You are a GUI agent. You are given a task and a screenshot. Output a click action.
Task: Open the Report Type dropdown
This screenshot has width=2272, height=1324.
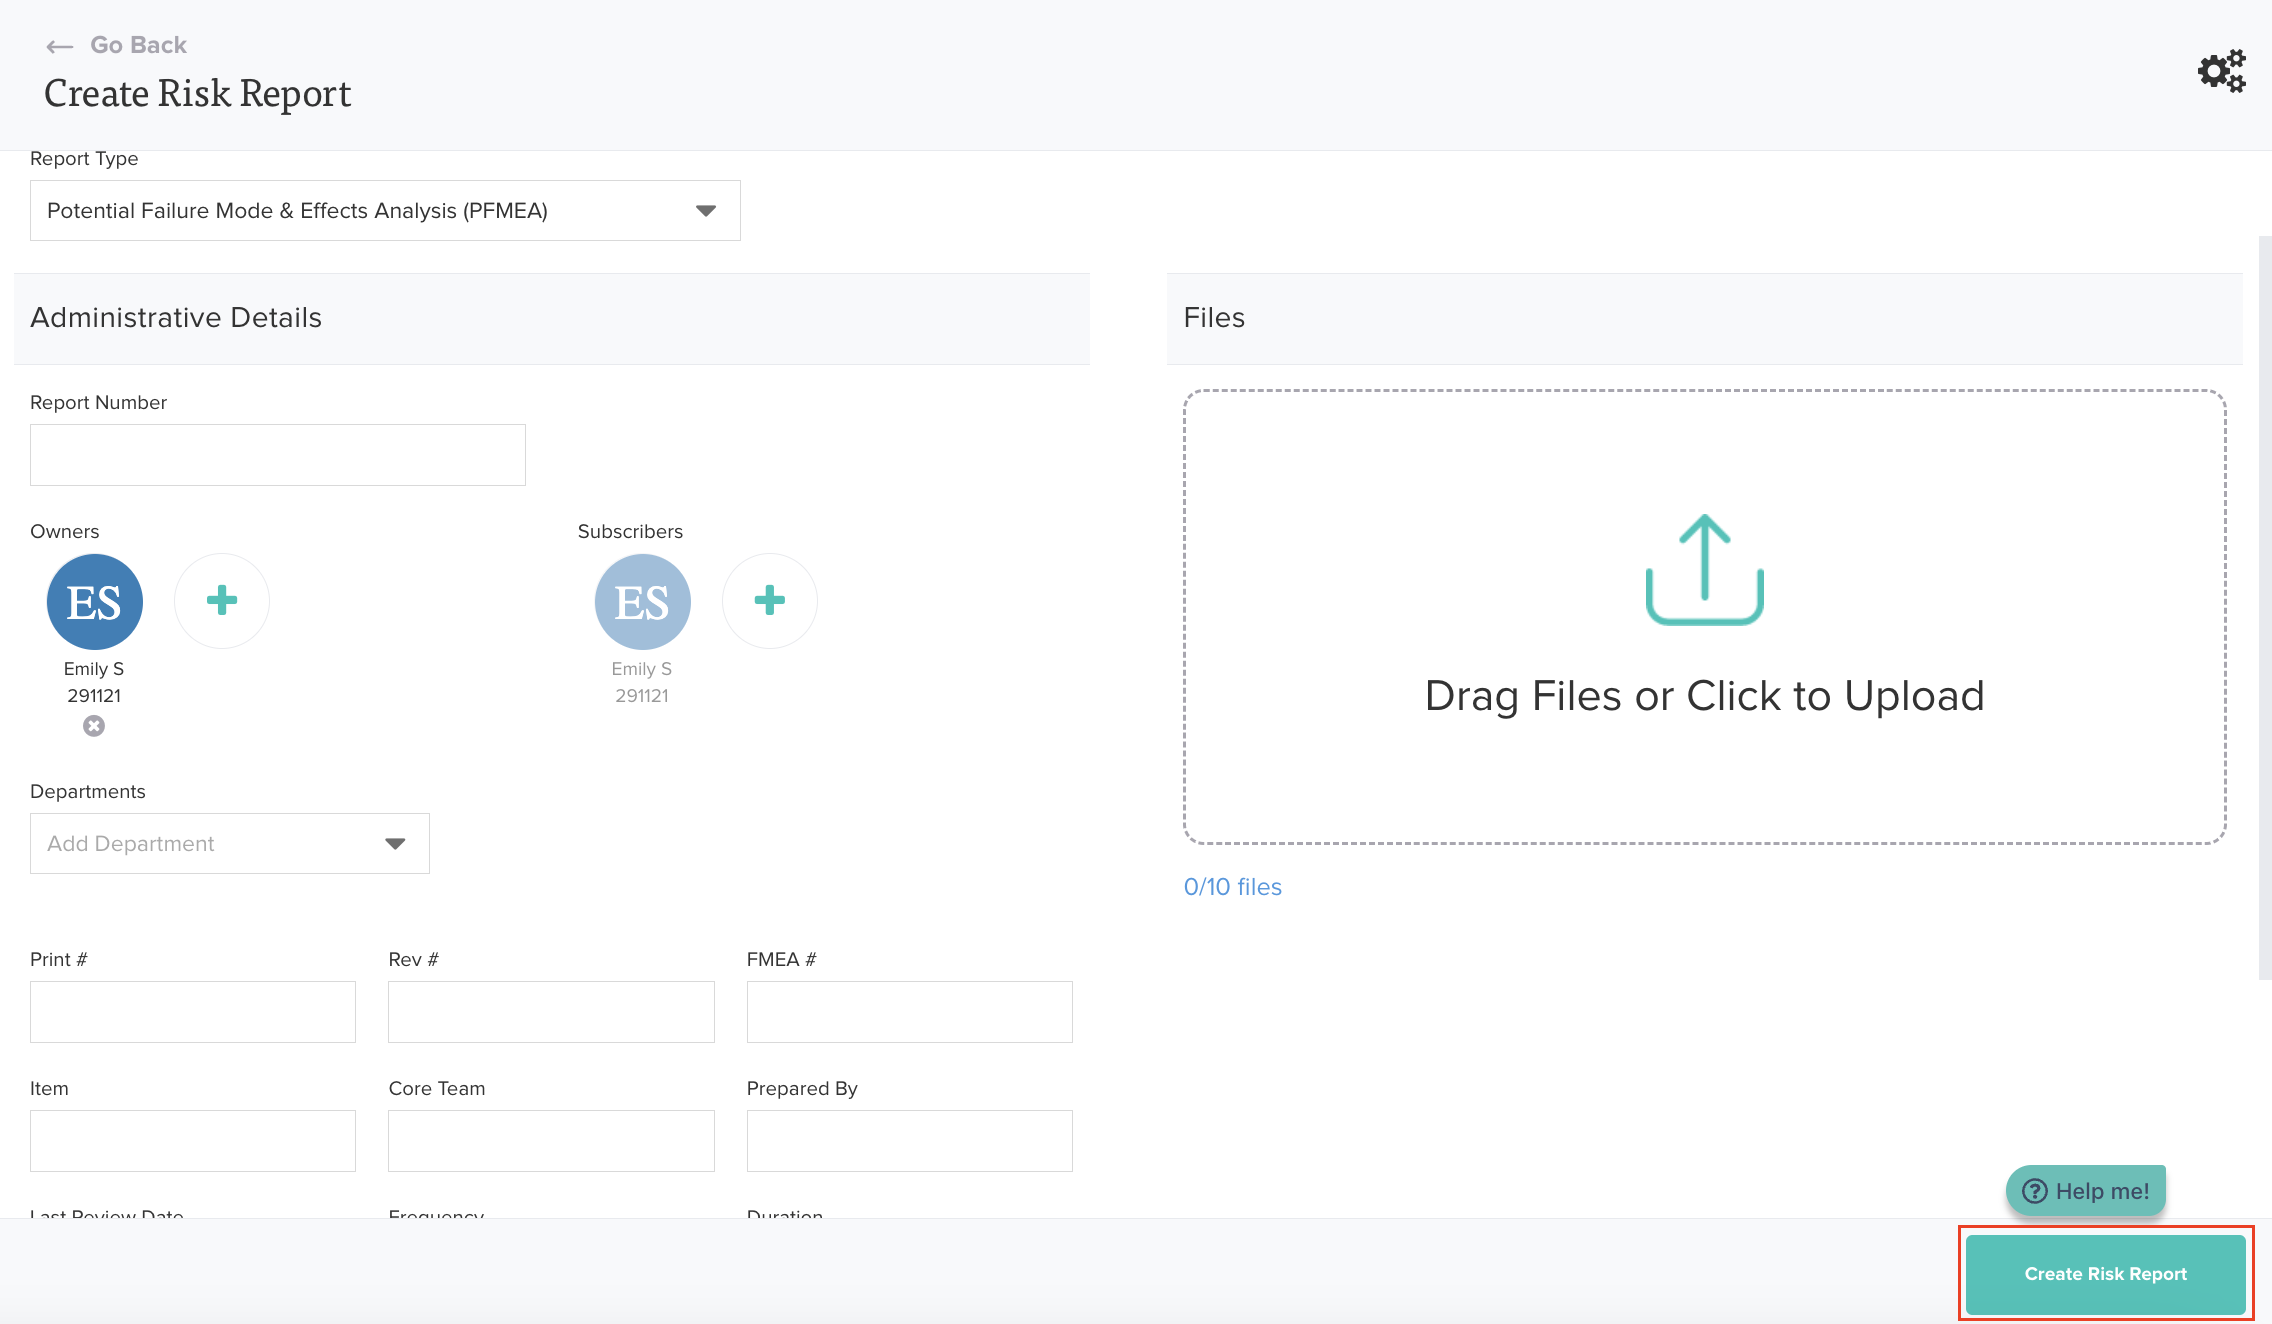pyautogui.click(x=385, y=211)
